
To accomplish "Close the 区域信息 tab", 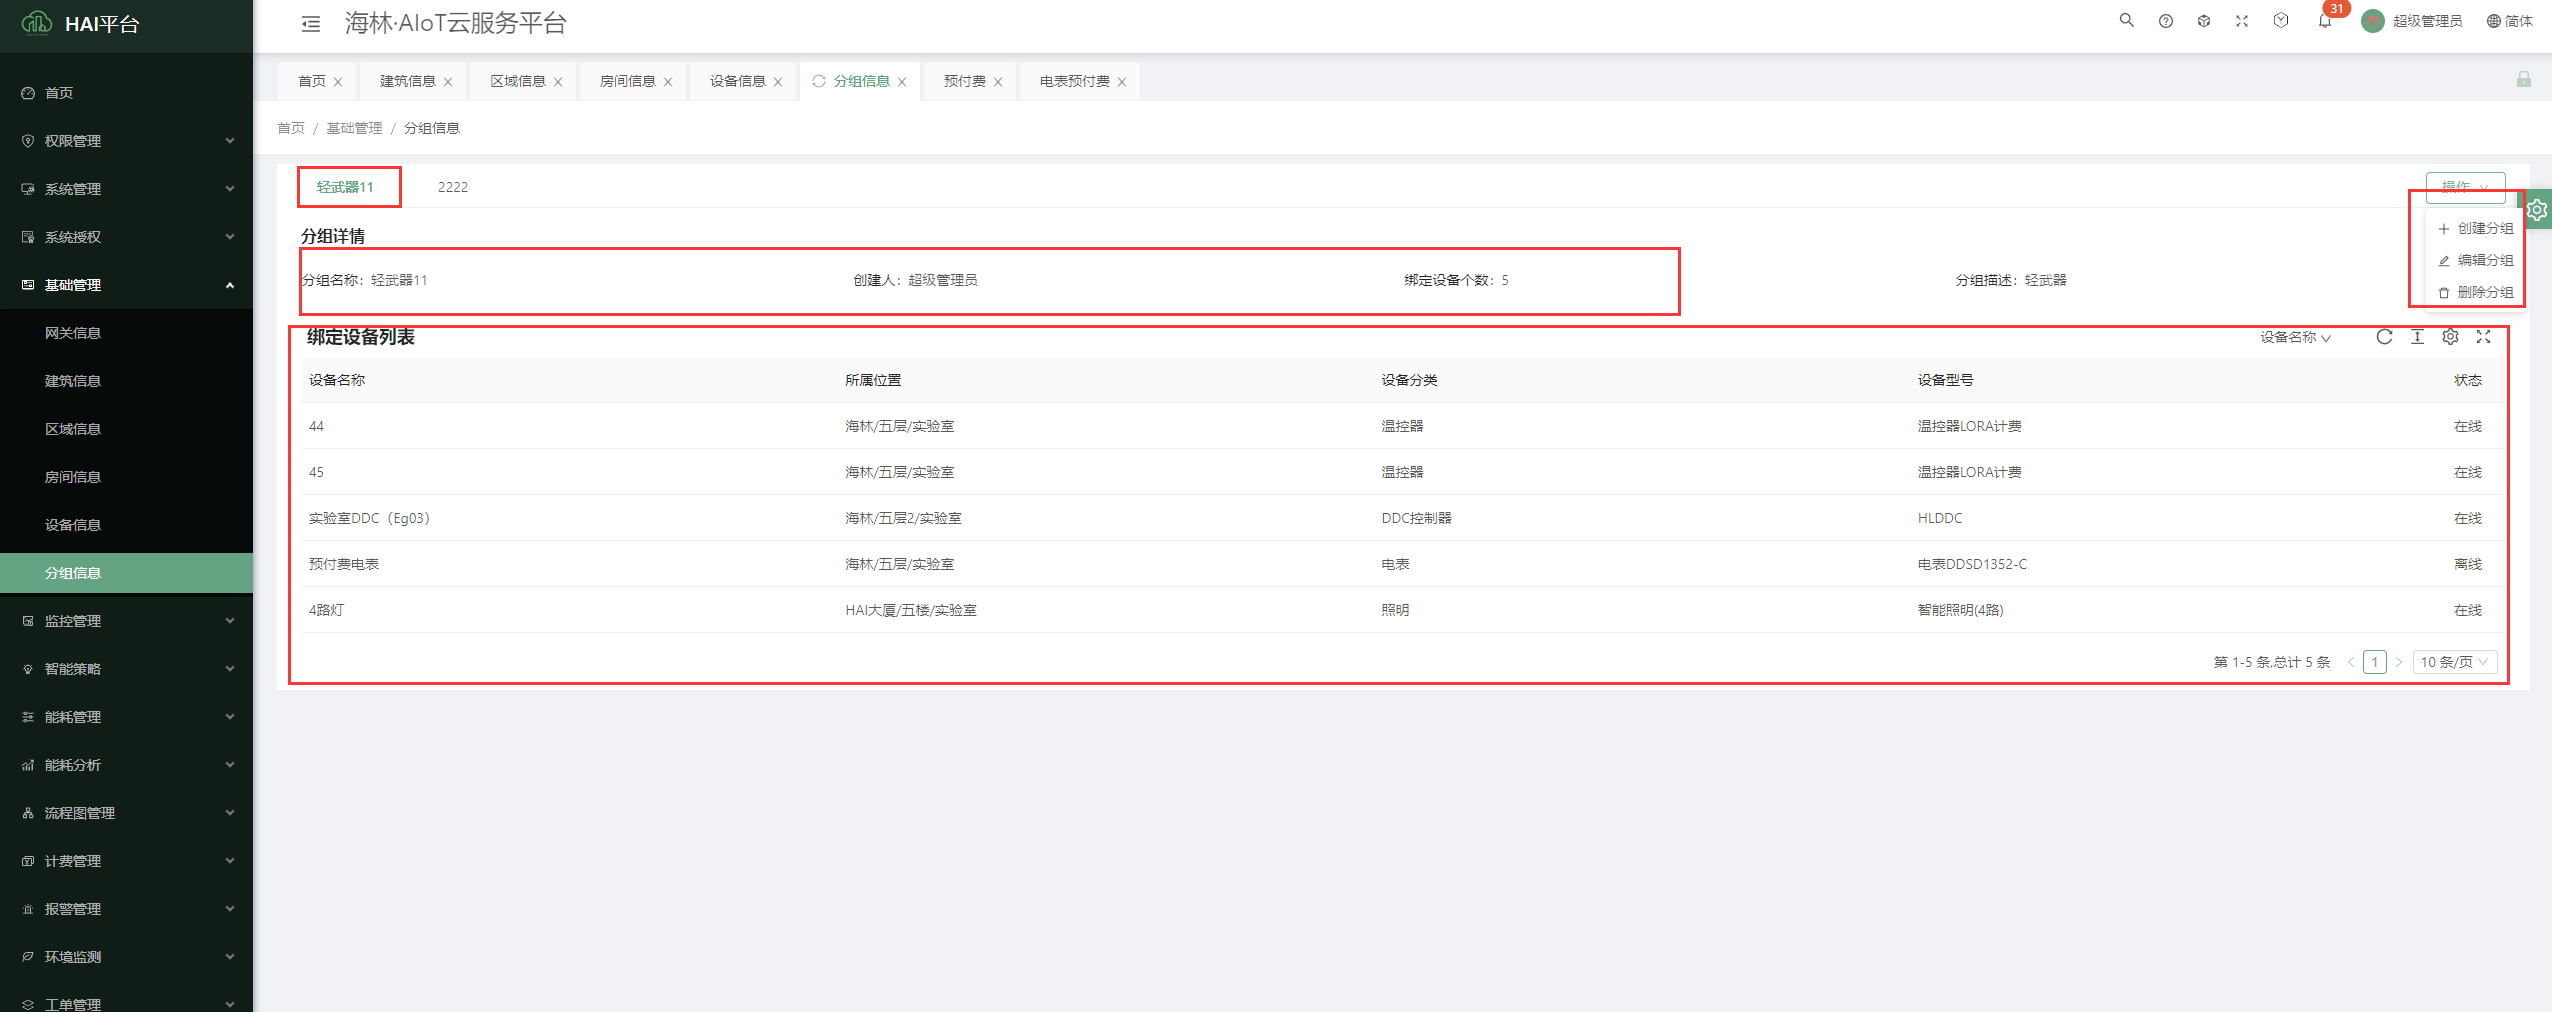I will [x=558, y=82].
